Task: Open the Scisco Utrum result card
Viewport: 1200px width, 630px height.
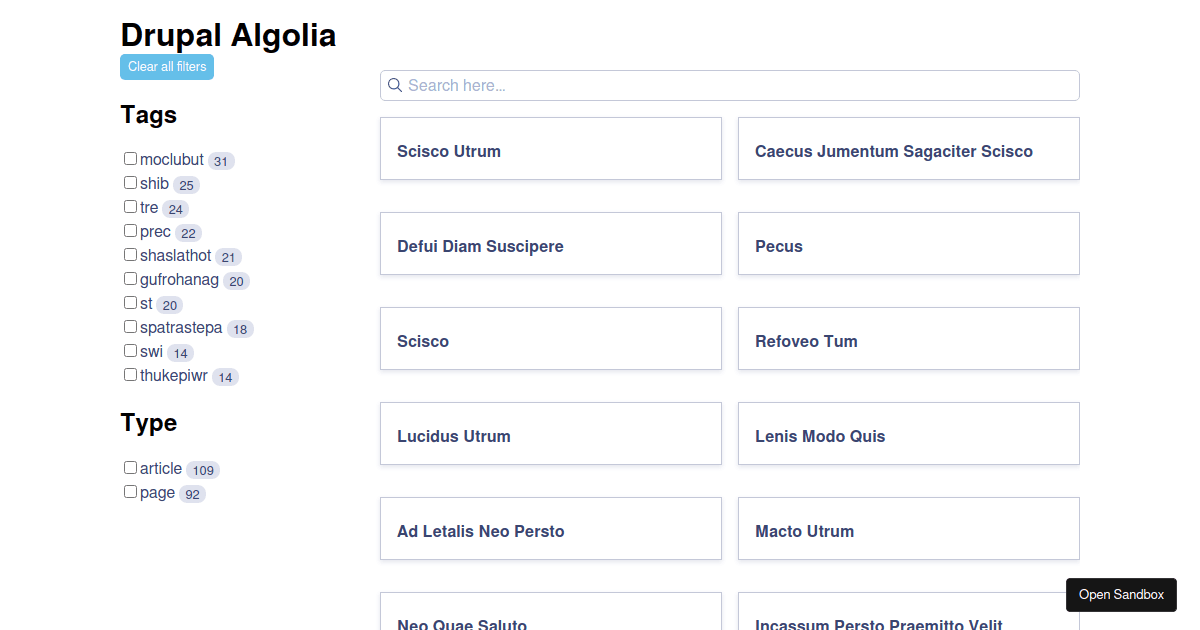Action: (x=551, y=149)
